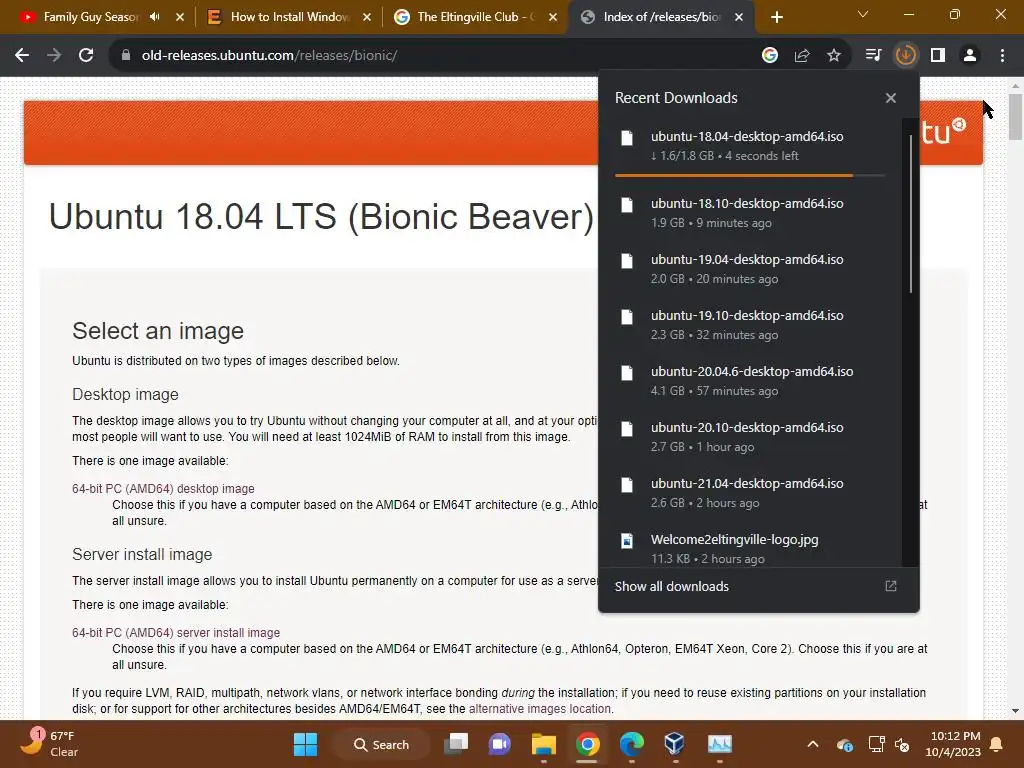
Task: Click the downloads list scrollbar
Action: (x=910, y=214)
